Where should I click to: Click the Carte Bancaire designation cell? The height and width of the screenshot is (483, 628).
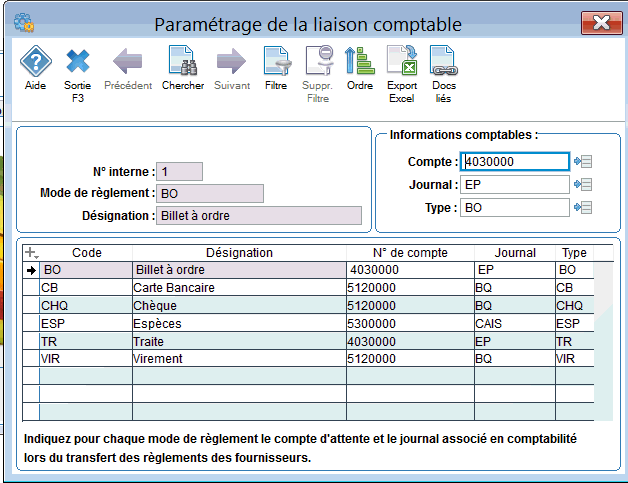239,288
